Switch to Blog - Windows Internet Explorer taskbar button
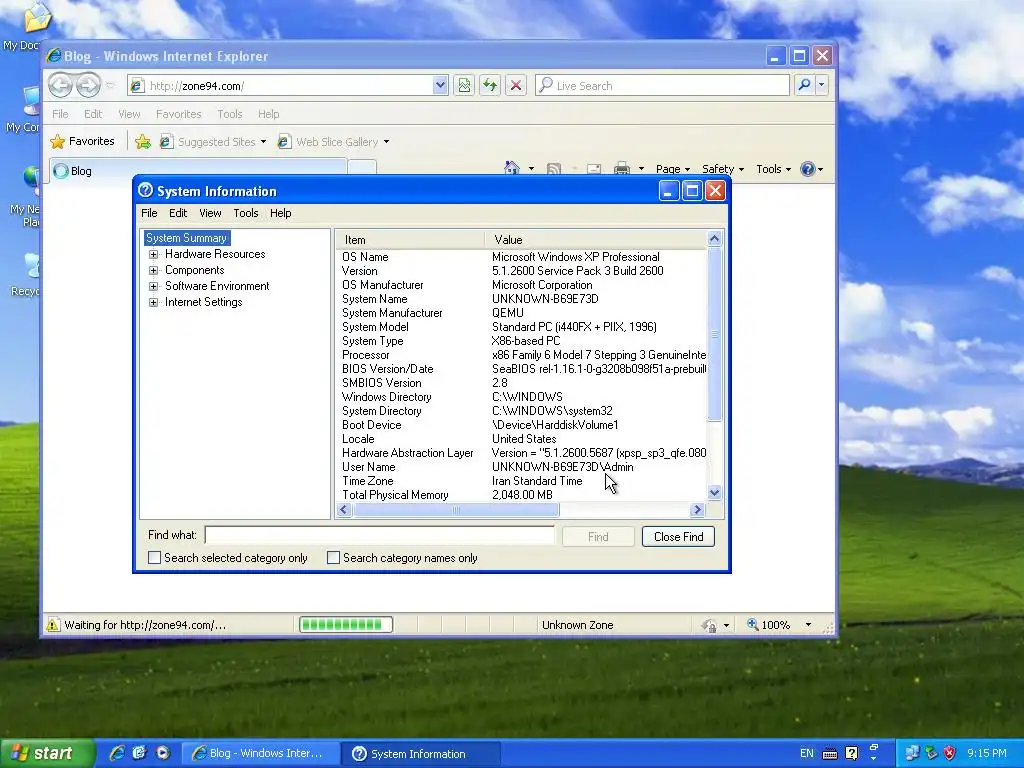The image size is (1024, 768). tap(260, 753)
